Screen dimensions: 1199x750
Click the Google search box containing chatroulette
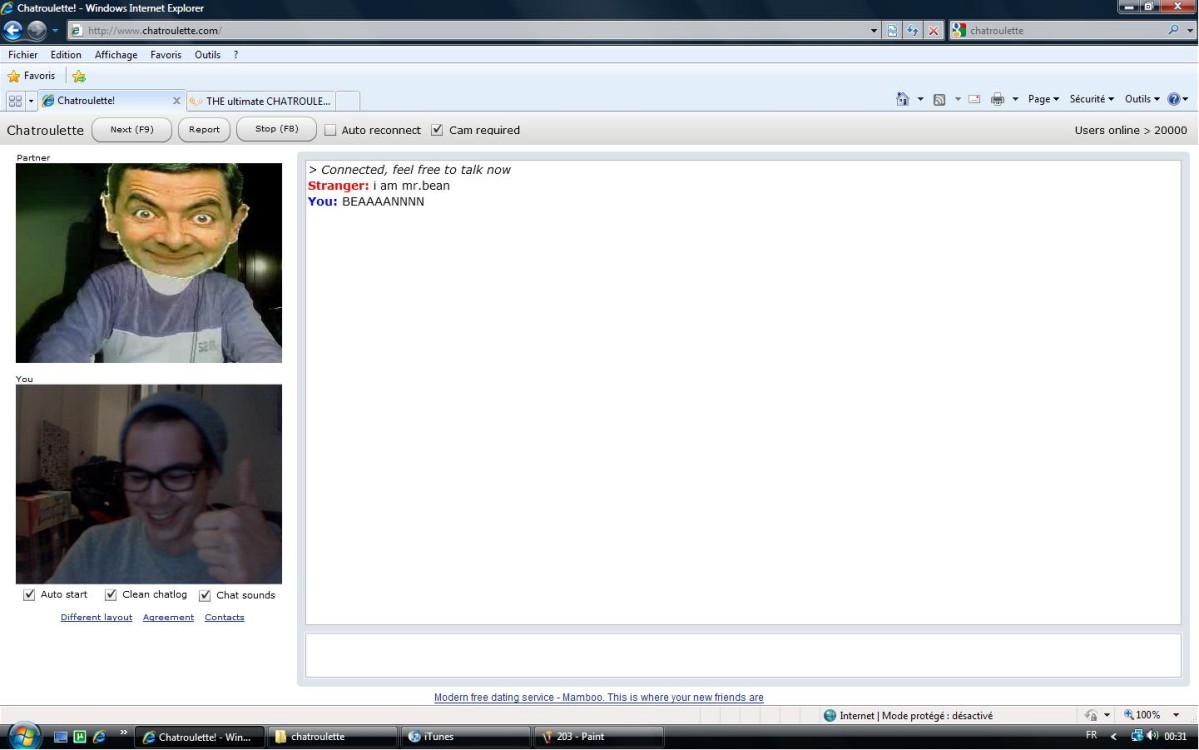1066,31
